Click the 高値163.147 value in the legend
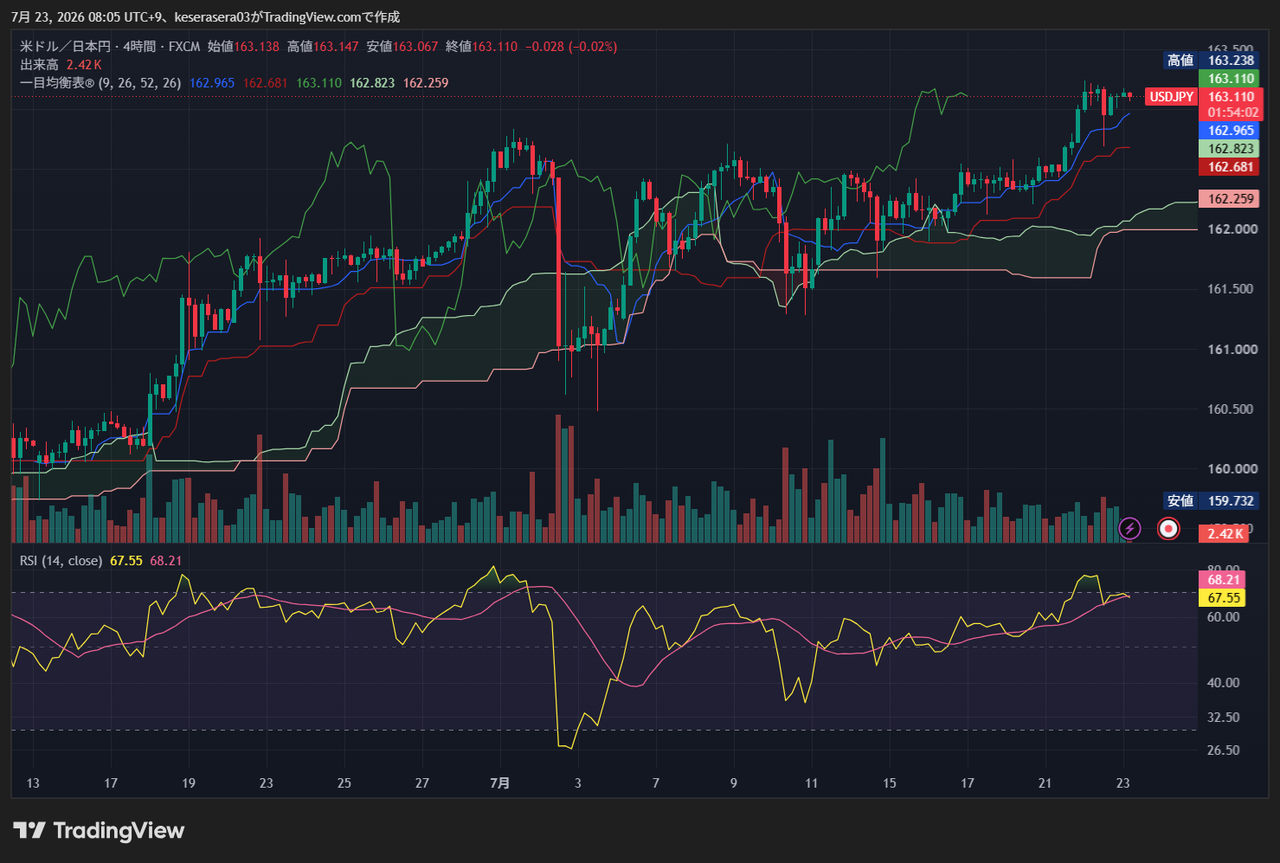 [x=322, y=46]
